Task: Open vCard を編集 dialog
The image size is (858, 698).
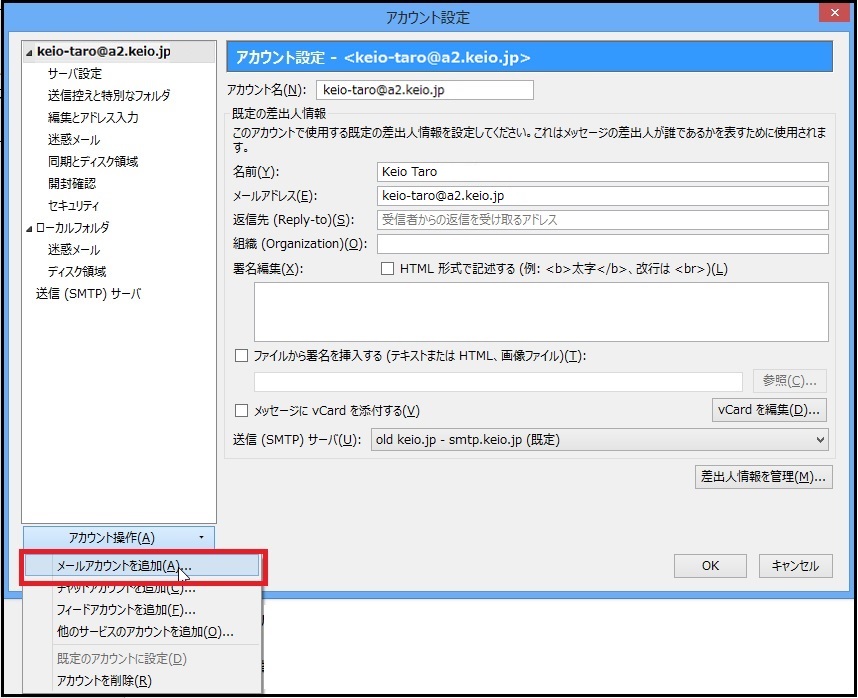Action: (x=769, y=410)
